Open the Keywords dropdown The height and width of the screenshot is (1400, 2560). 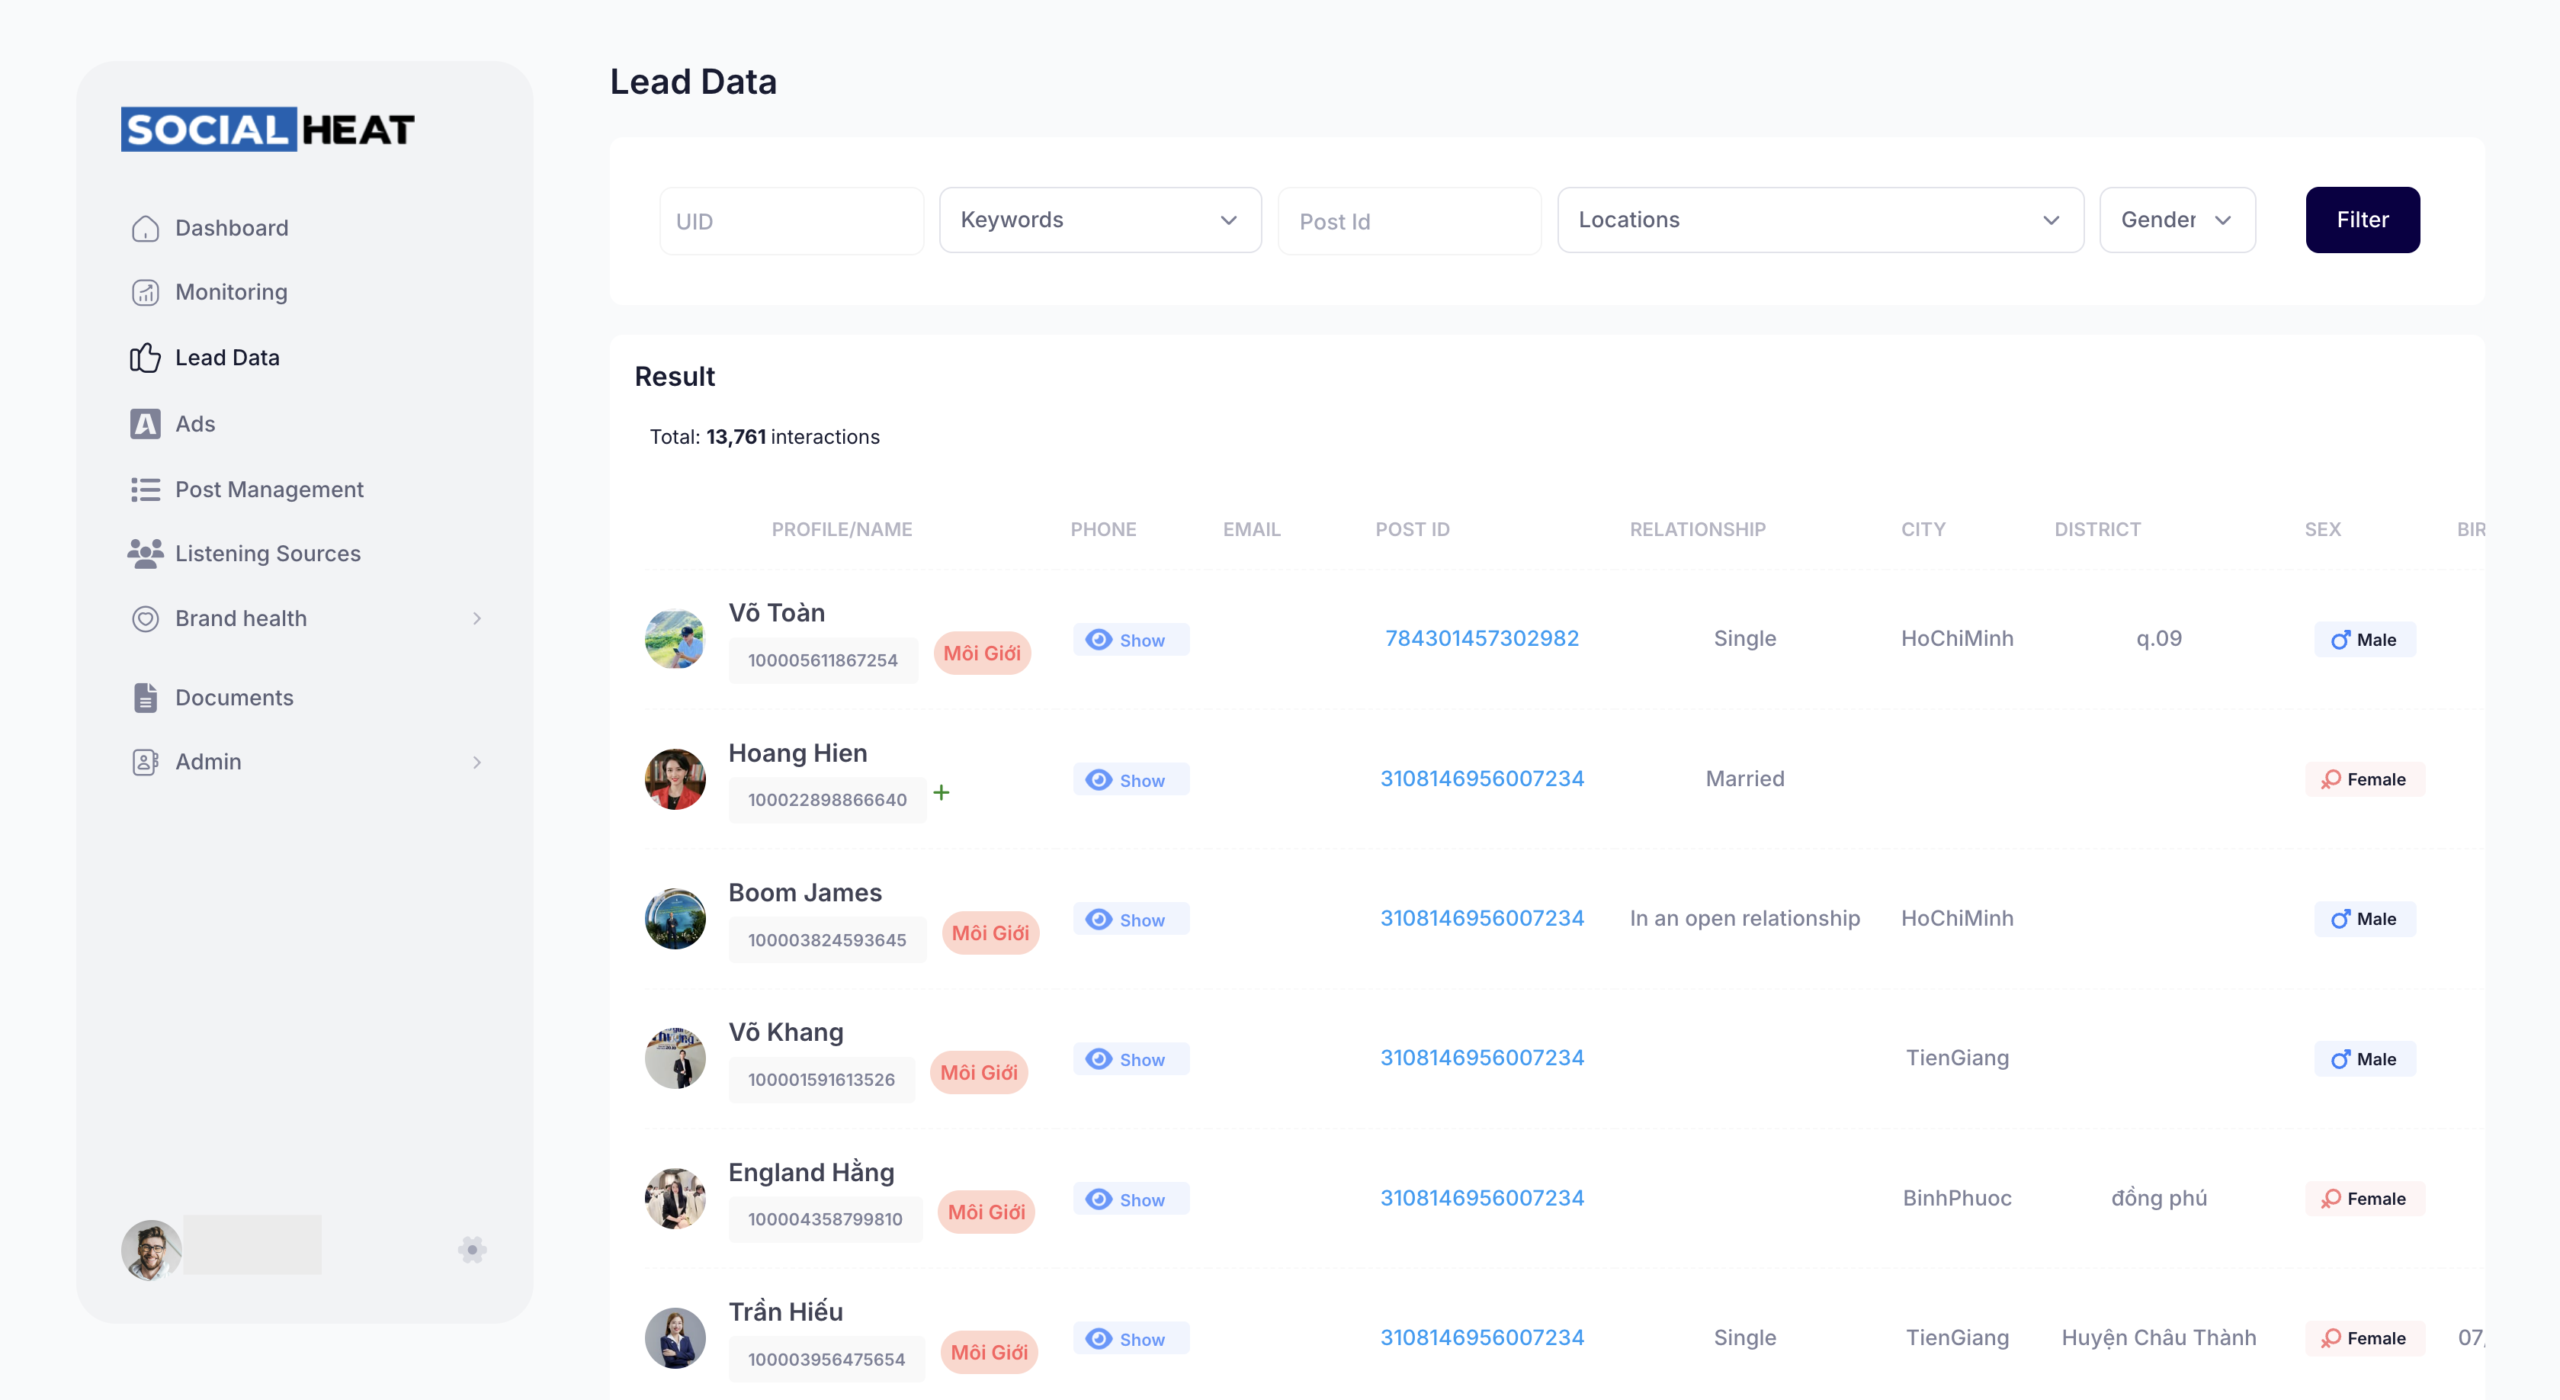[x=1100, y=220]
